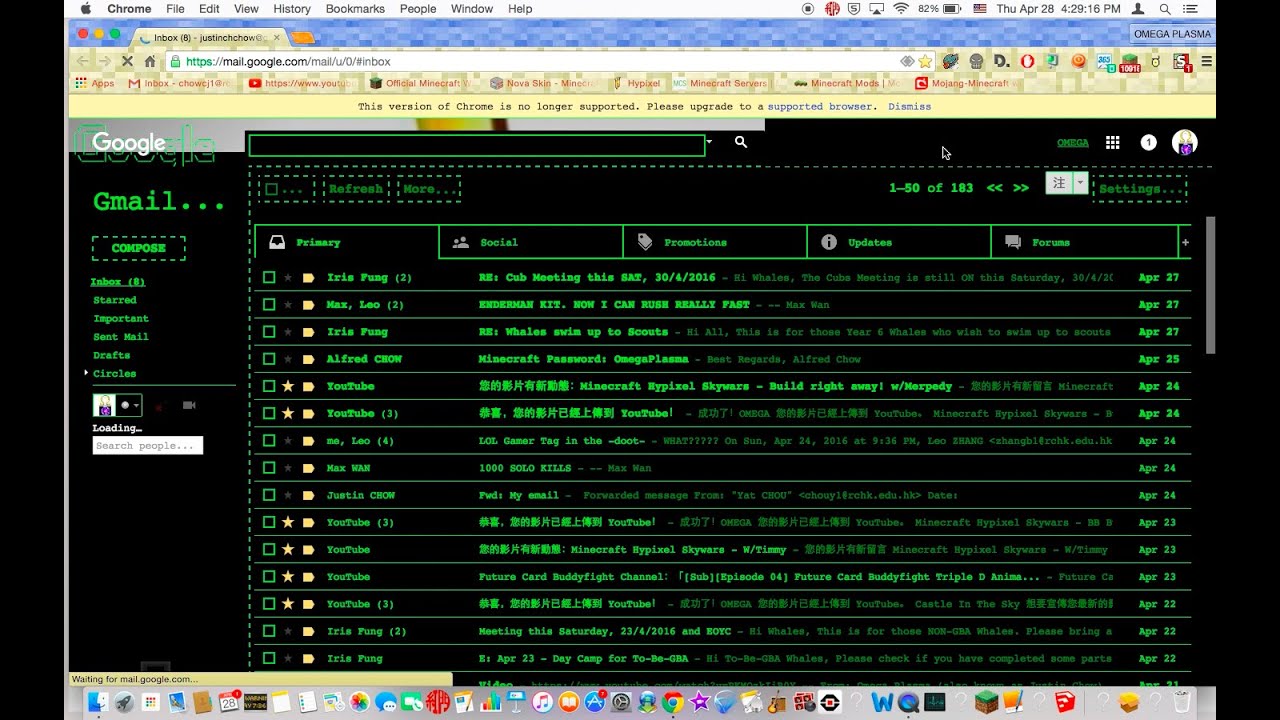Switch to the Promotions tab

pos(715,242)
